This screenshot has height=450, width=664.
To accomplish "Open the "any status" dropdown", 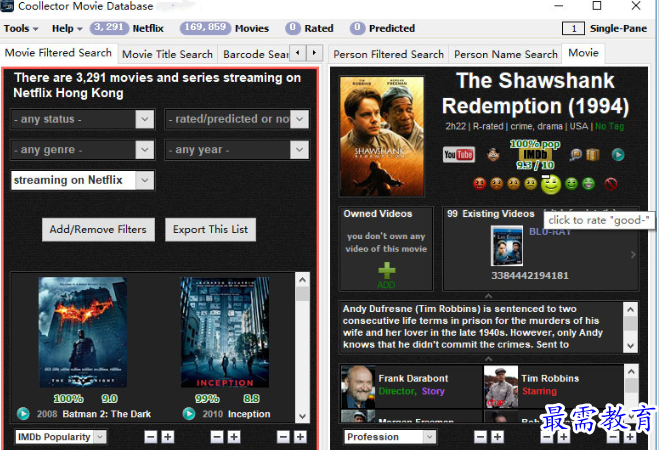I will click(83, 119).
